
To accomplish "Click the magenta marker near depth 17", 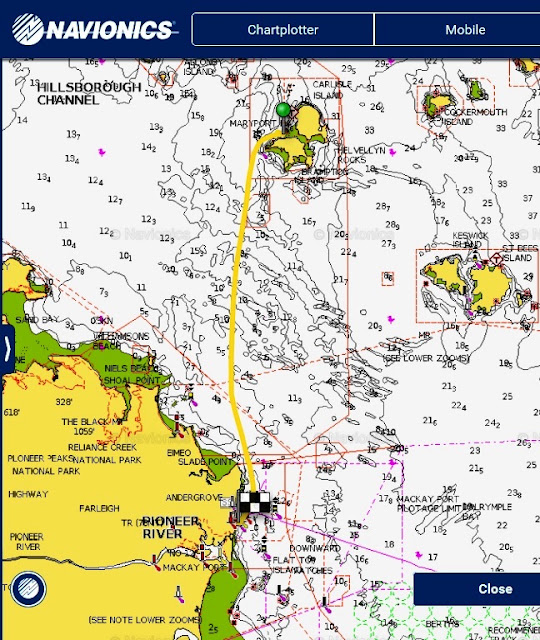I will [x=418, y=555].
